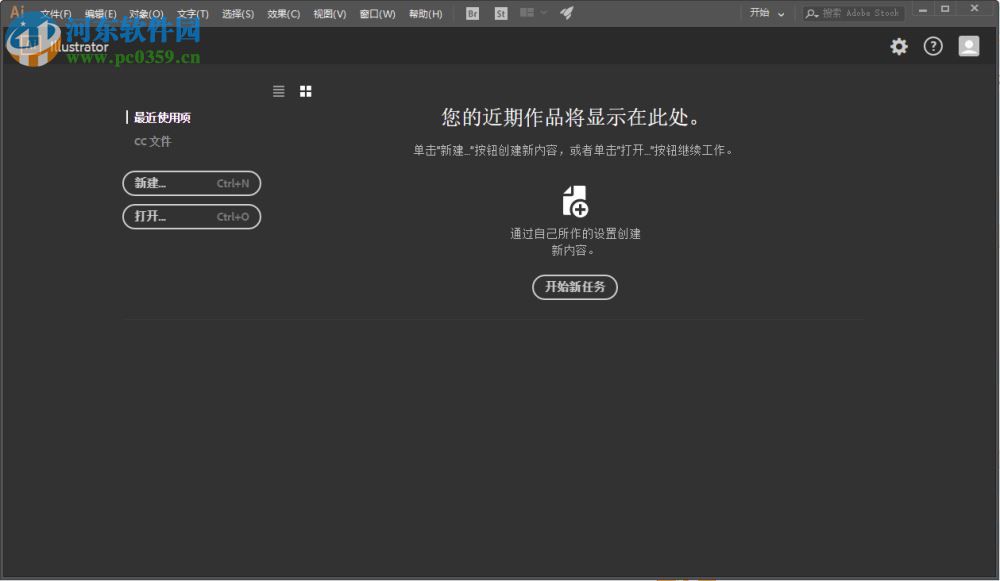Launch Adobe Bridge from the toolbar

[x=471, y=13]
